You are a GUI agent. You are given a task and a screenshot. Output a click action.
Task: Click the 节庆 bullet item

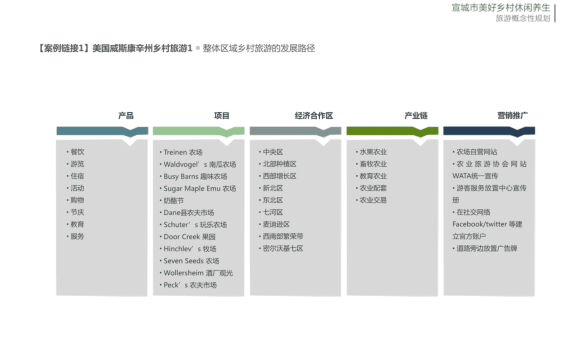pyautogui.click(x=77, y=212)
